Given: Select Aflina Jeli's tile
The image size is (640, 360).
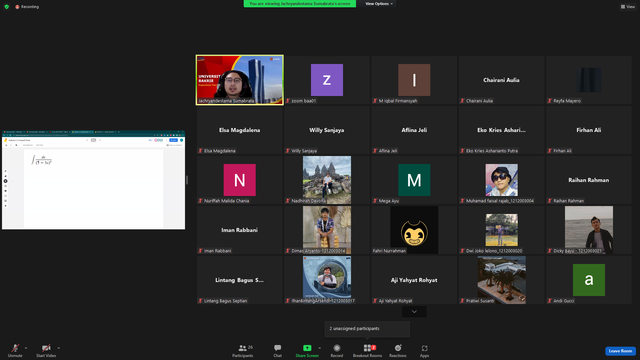Looking at the screenshot, I should coord(414,130).
